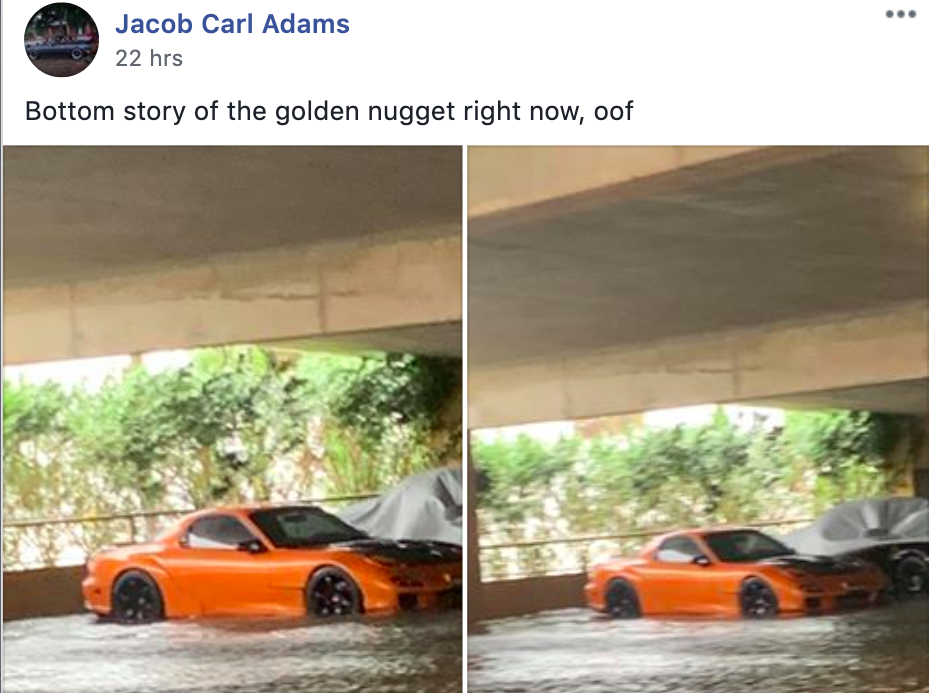Click the green bushes in the left photo

point(232,432)
